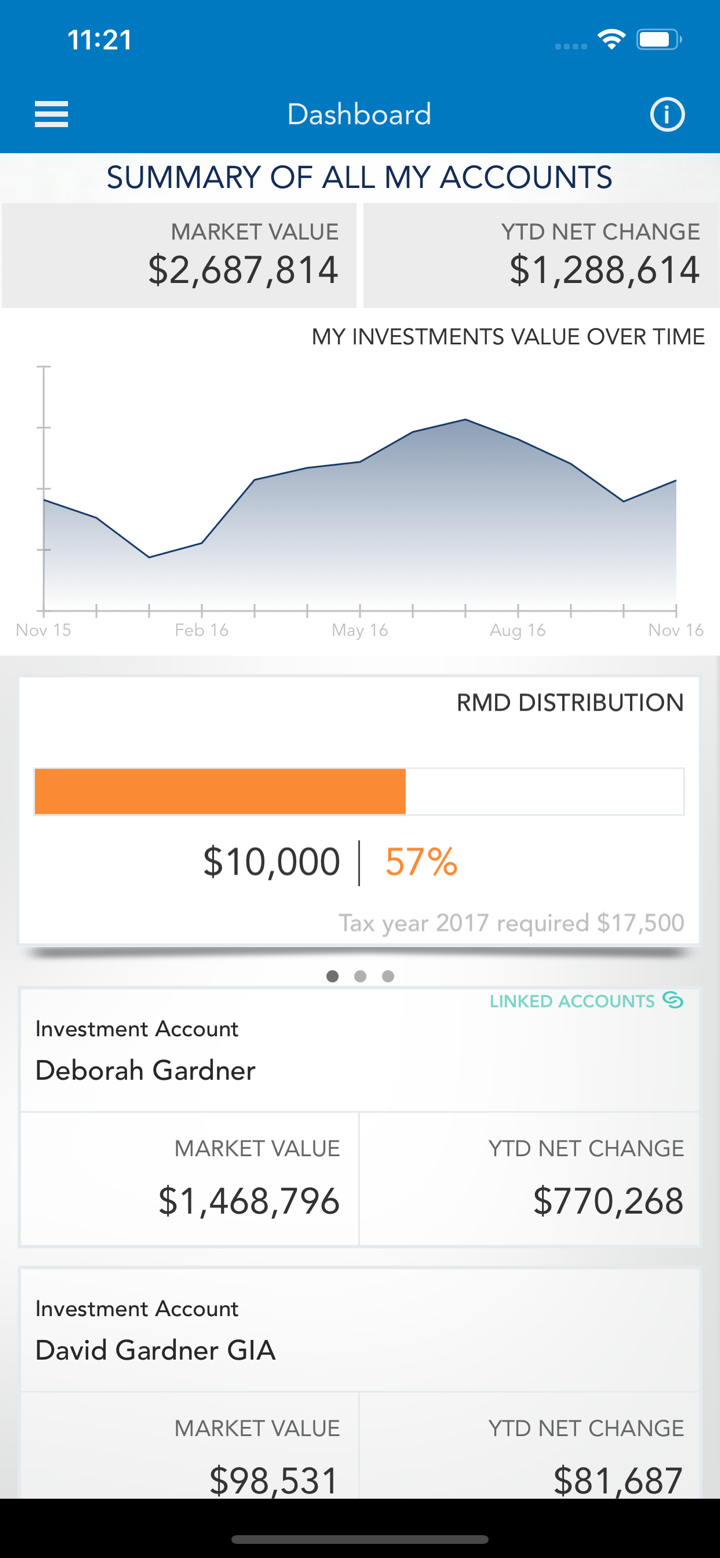
Task: Select the first carousel page dot
Action: point(332,976)
